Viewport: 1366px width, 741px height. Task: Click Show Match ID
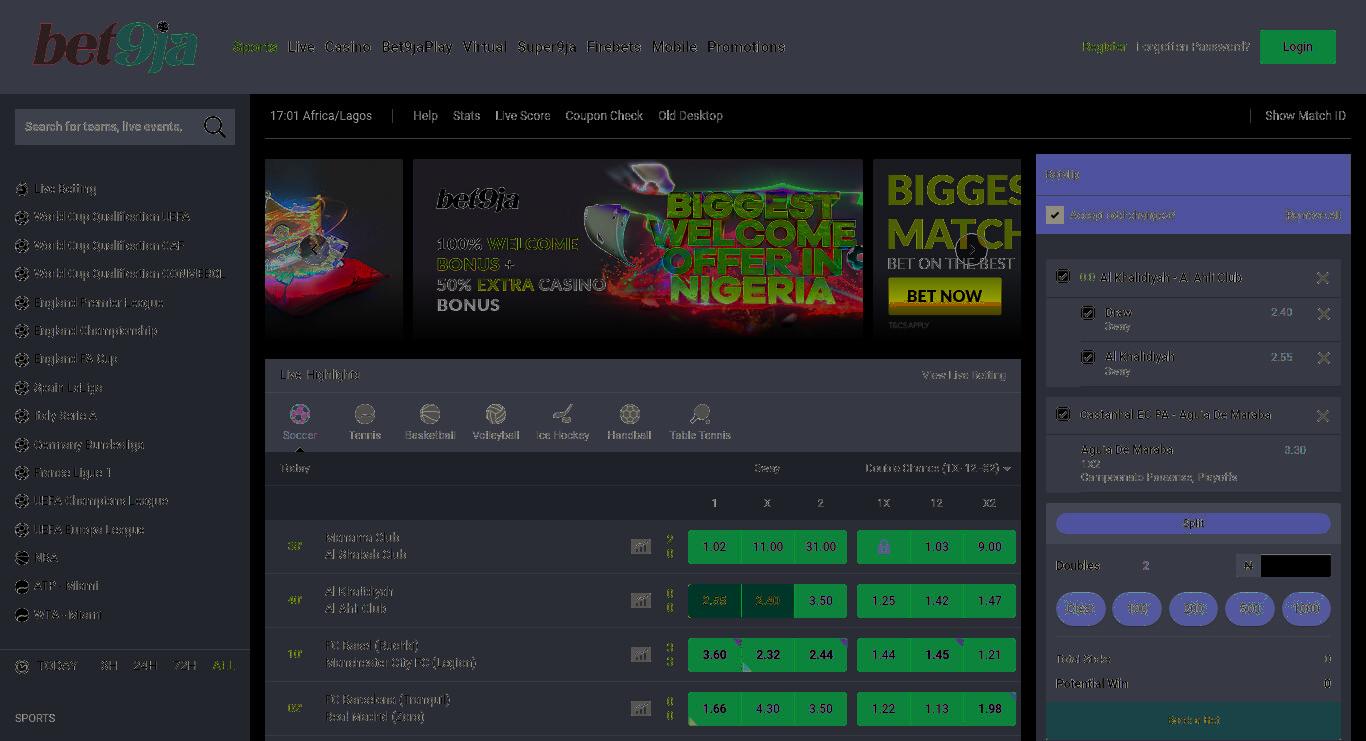pos(1305,116)
